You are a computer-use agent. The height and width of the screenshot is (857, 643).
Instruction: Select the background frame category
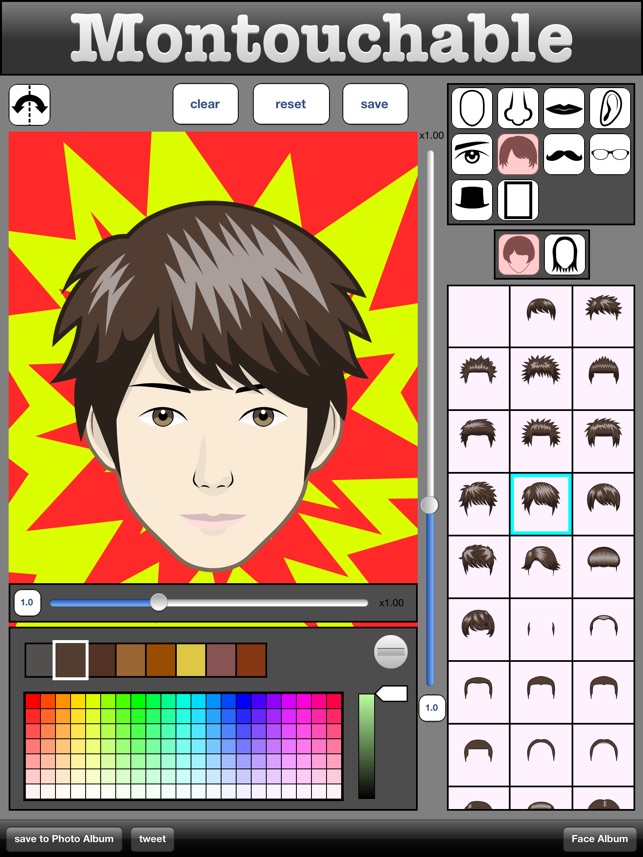518,200
